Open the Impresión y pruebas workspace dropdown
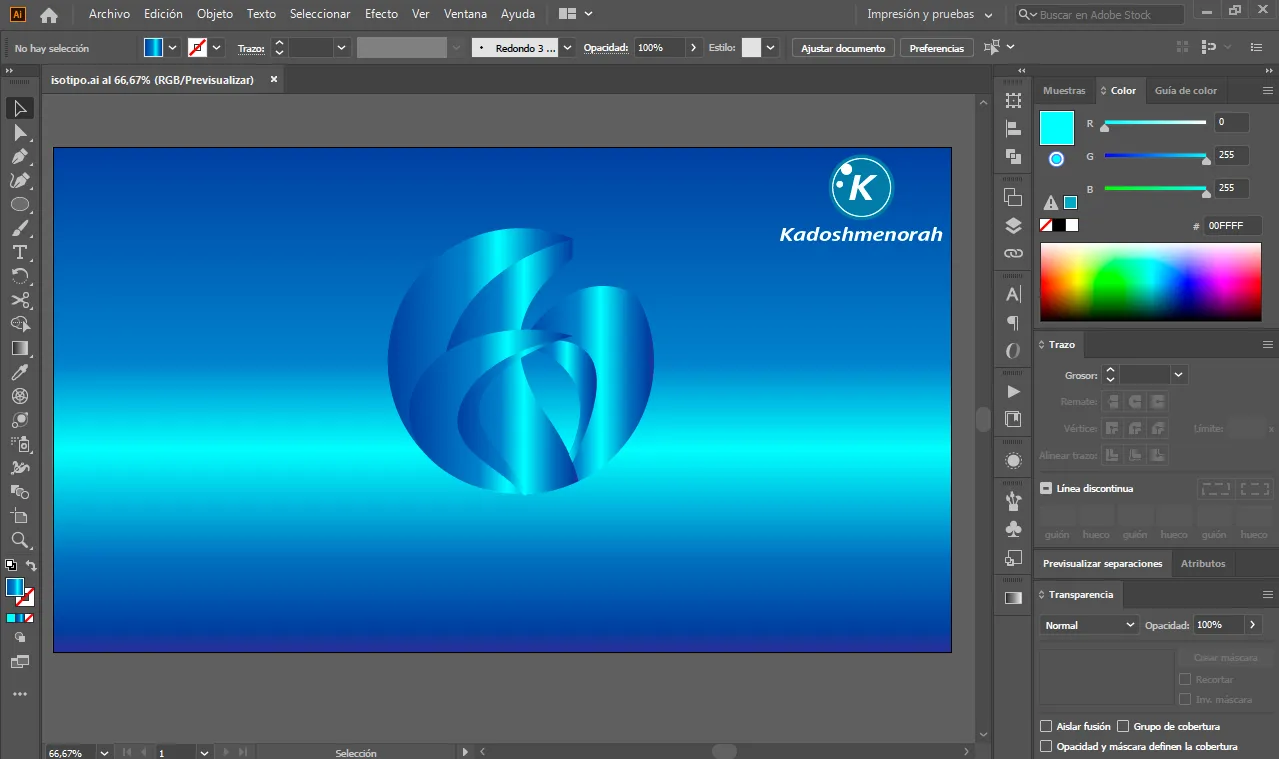 point(929,15)
